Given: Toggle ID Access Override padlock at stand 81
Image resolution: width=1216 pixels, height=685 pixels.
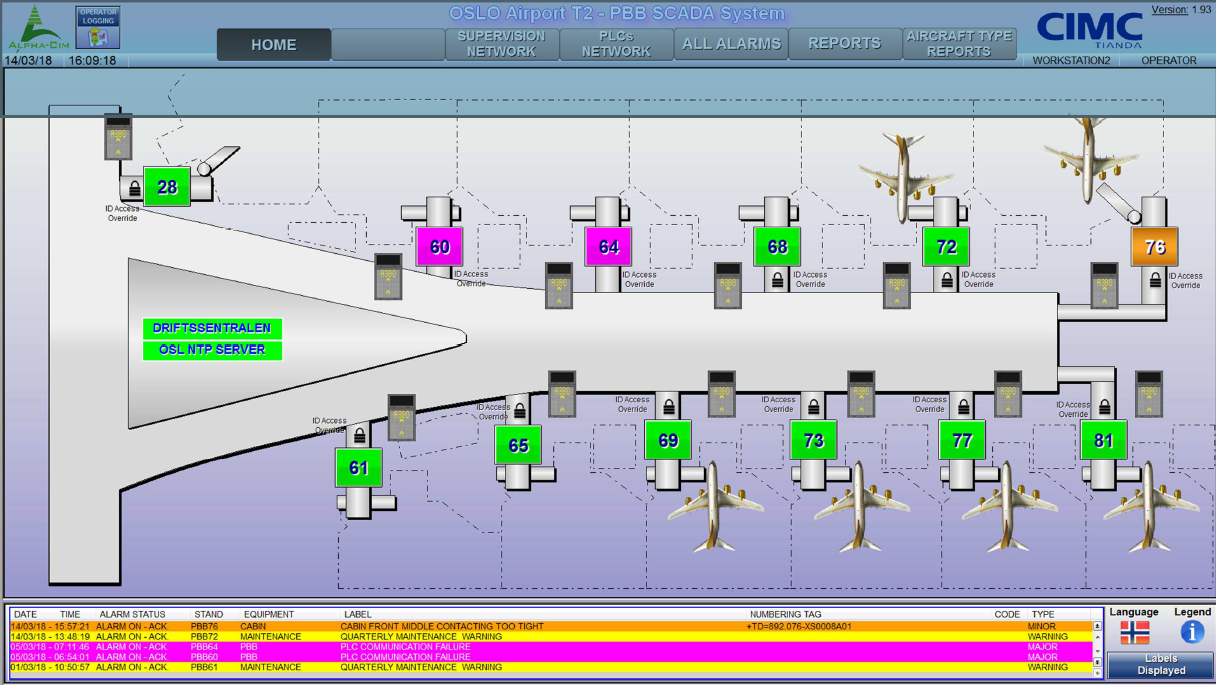Looking at the screenshot, I should click(x=1104, y=407).
